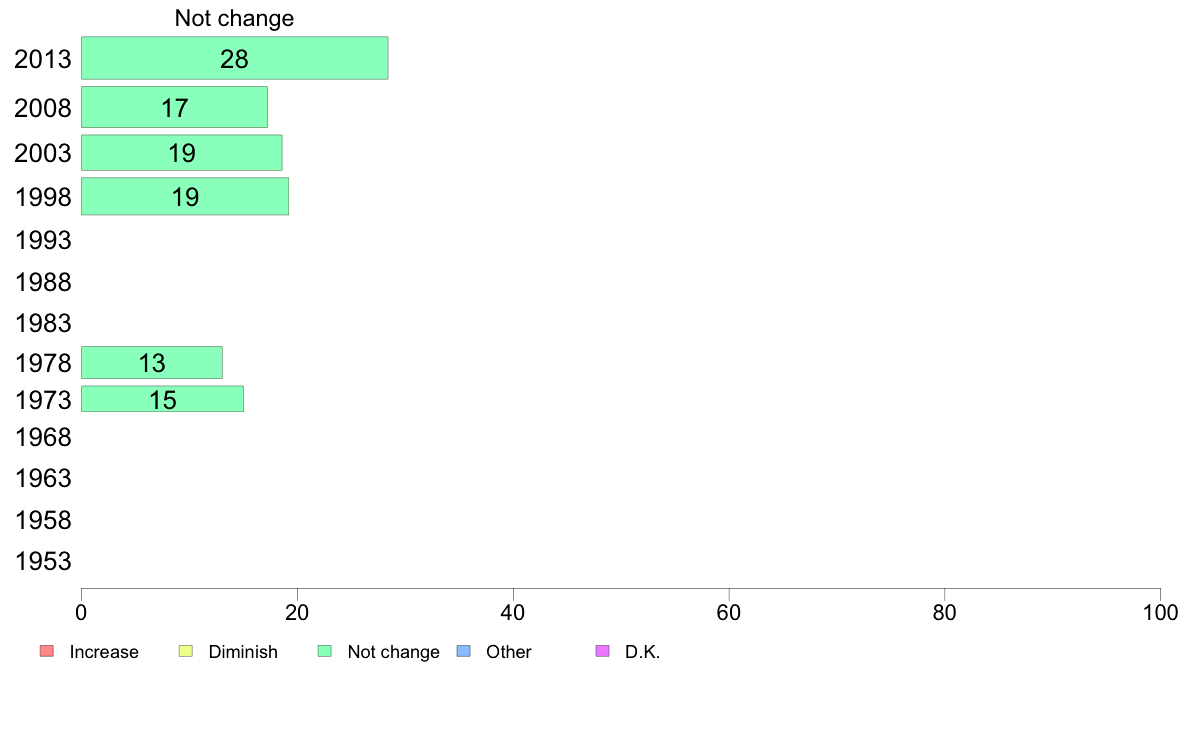Select the 2013 bar showing 28
The height and width of the screenshot is (736, 1188).
point(235,58)
